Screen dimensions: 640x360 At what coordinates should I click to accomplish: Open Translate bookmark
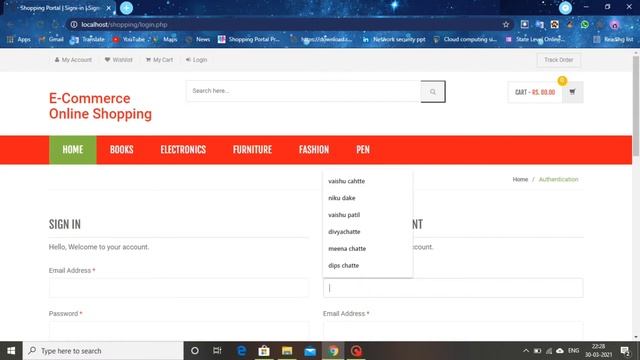point(88,39)
